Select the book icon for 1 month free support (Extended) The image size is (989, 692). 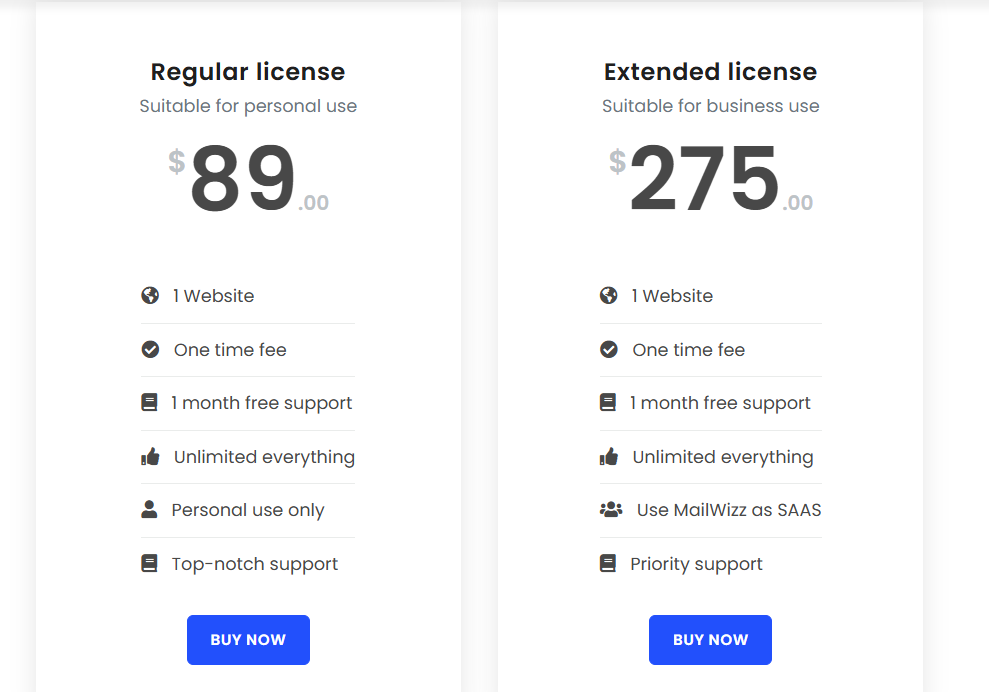(x=608, y=402)
